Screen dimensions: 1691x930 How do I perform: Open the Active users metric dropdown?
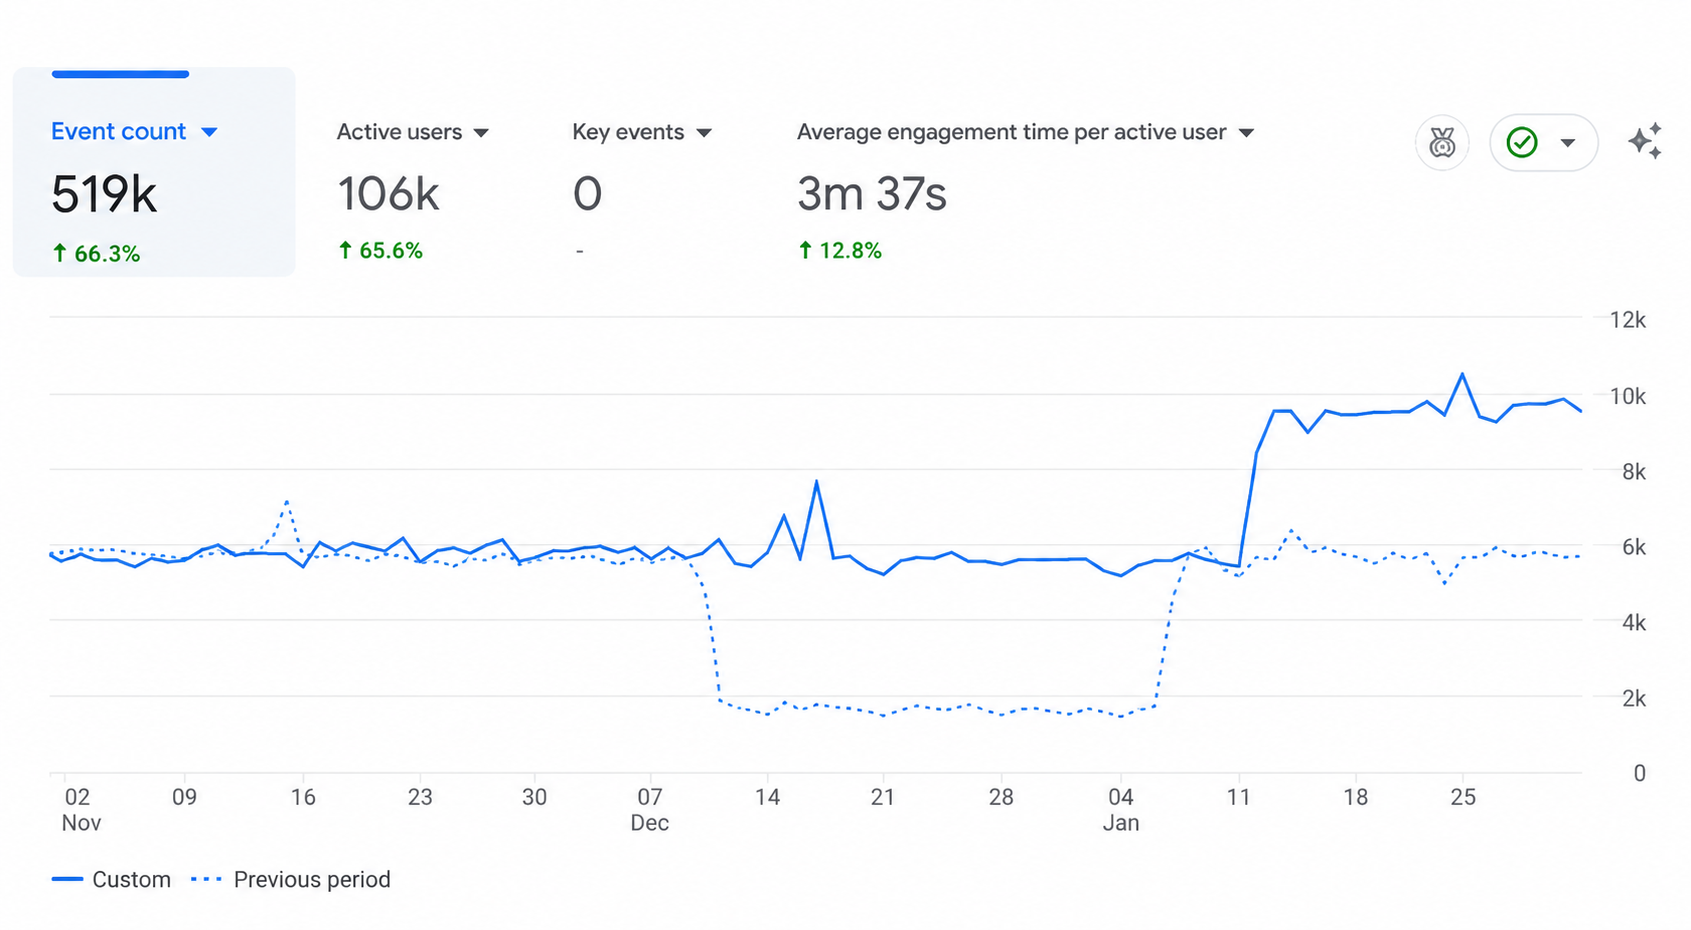[x=481, y=133]
